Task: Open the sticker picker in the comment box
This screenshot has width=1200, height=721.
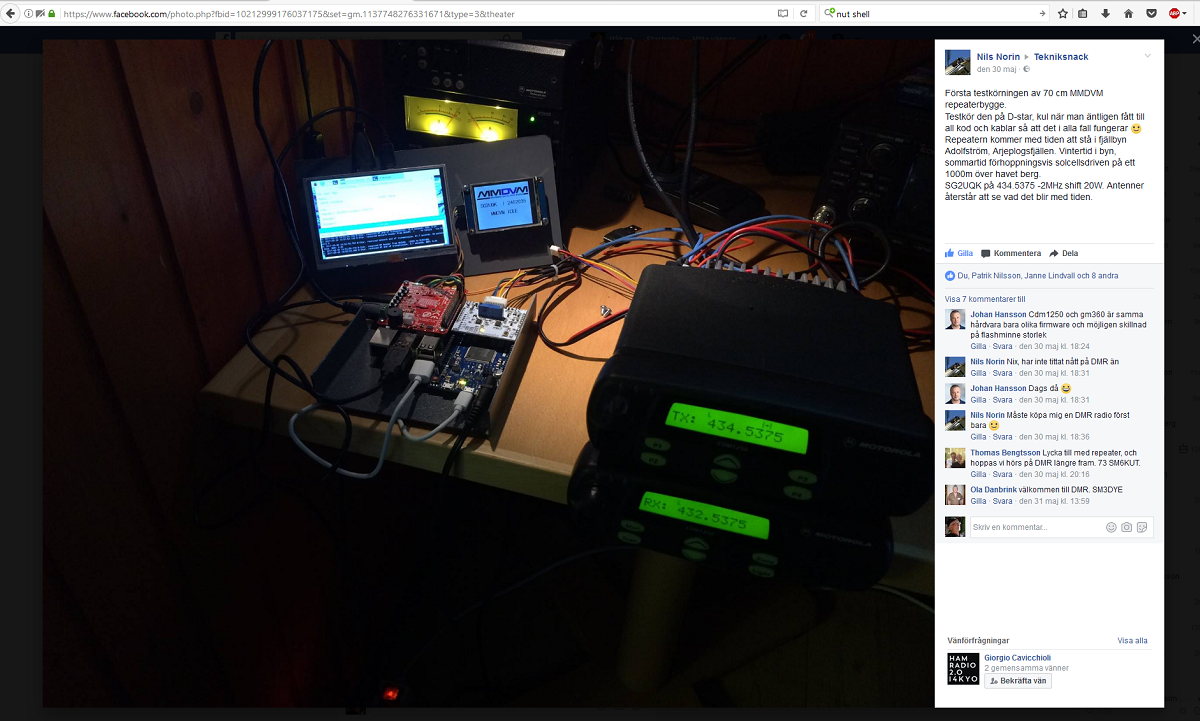Action: point(1143,527)
